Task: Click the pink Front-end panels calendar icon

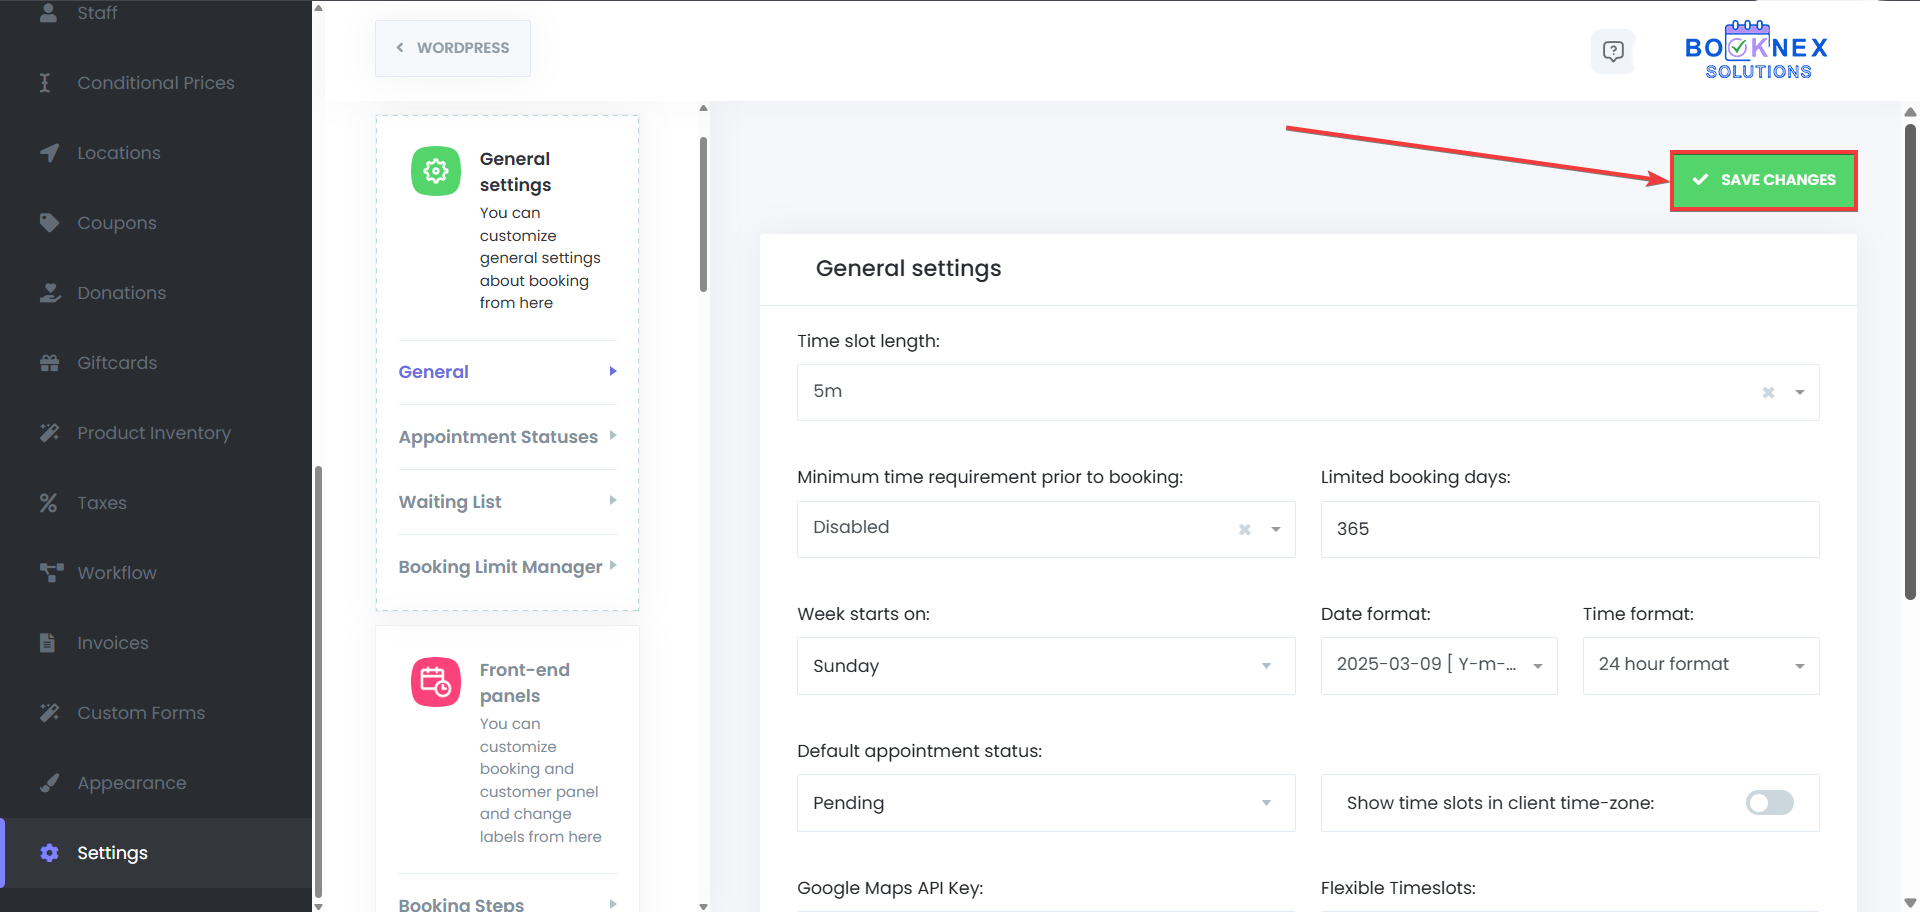Action: click(x=436, y=682)
